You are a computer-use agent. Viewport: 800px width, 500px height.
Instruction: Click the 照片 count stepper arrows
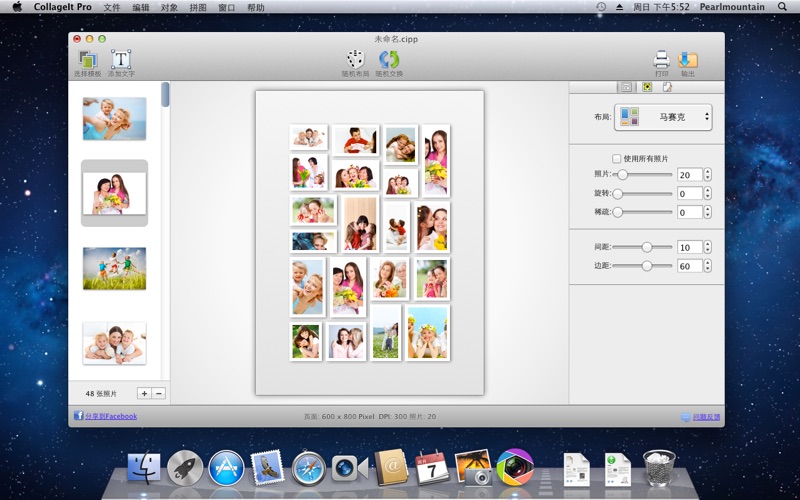(708, 175)
